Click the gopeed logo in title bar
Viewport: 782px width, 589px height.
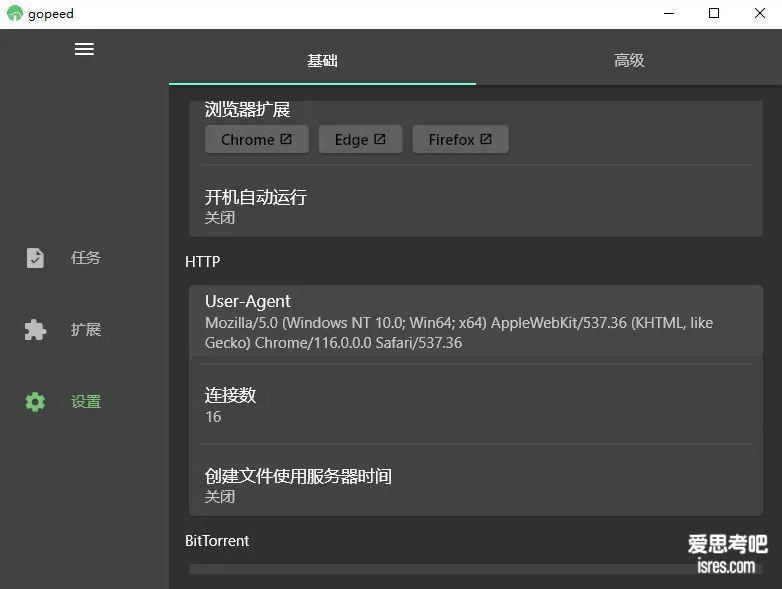point(15,13)
